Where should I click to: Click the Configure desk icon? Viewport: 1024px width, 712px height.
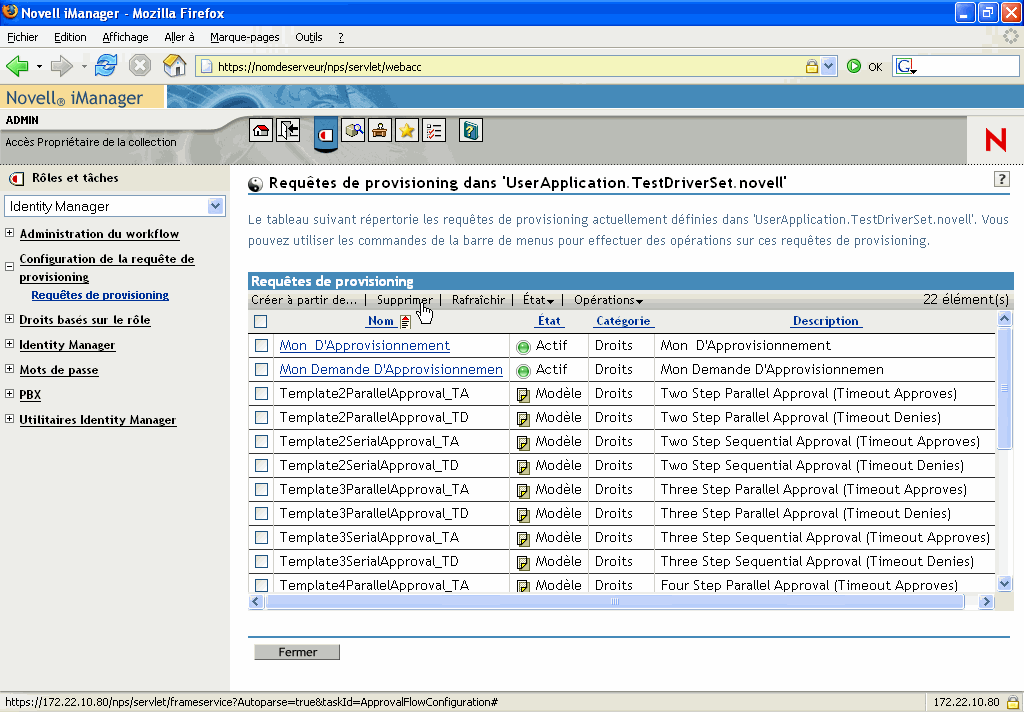pyautogui.click(x=380, y=130)
